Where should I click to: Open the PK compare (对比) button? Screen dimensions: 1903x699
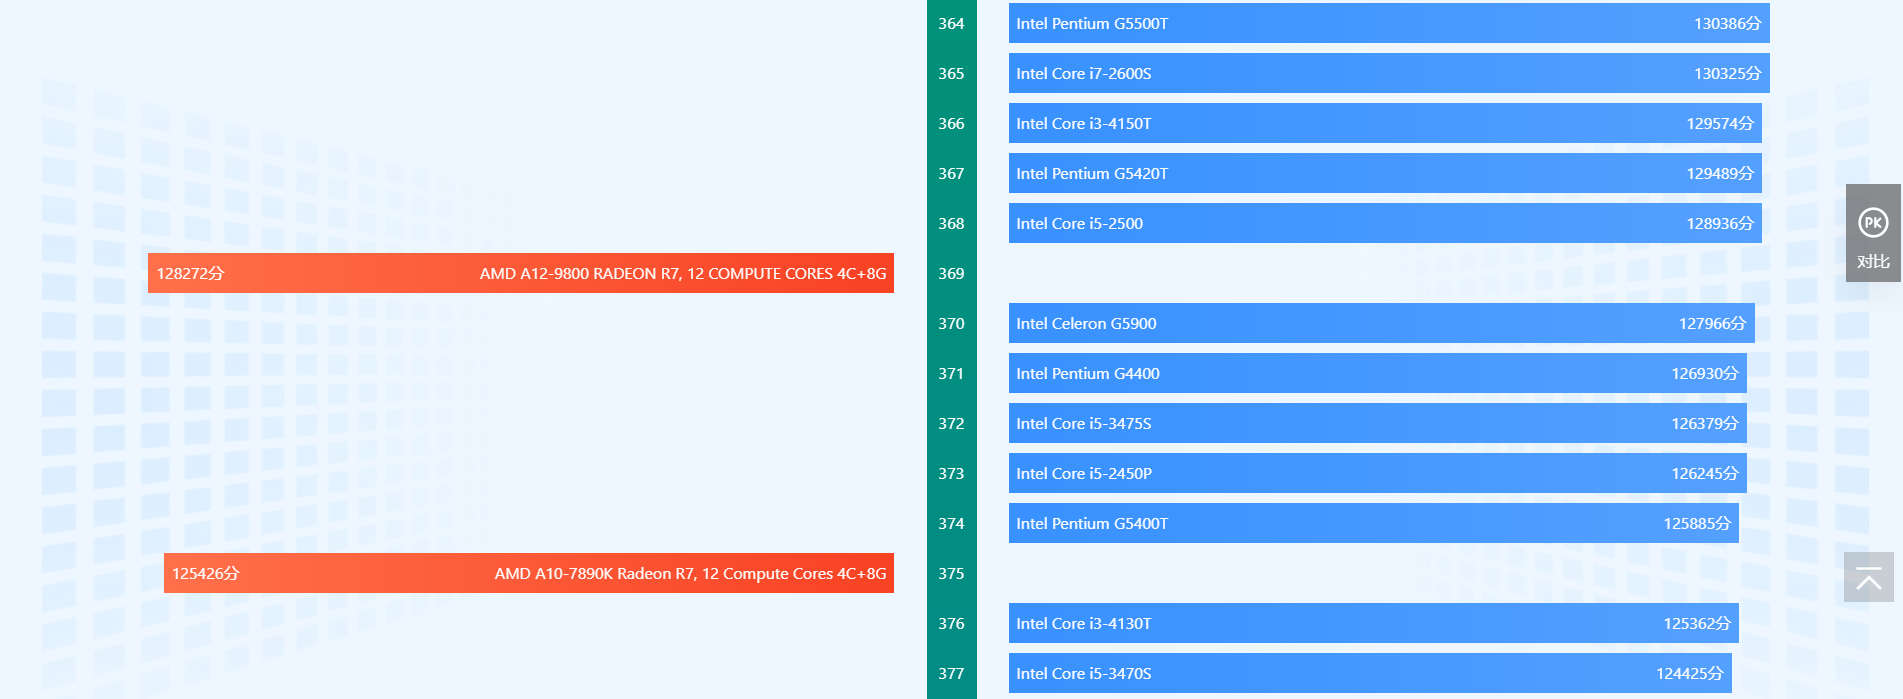[1873, 233]
